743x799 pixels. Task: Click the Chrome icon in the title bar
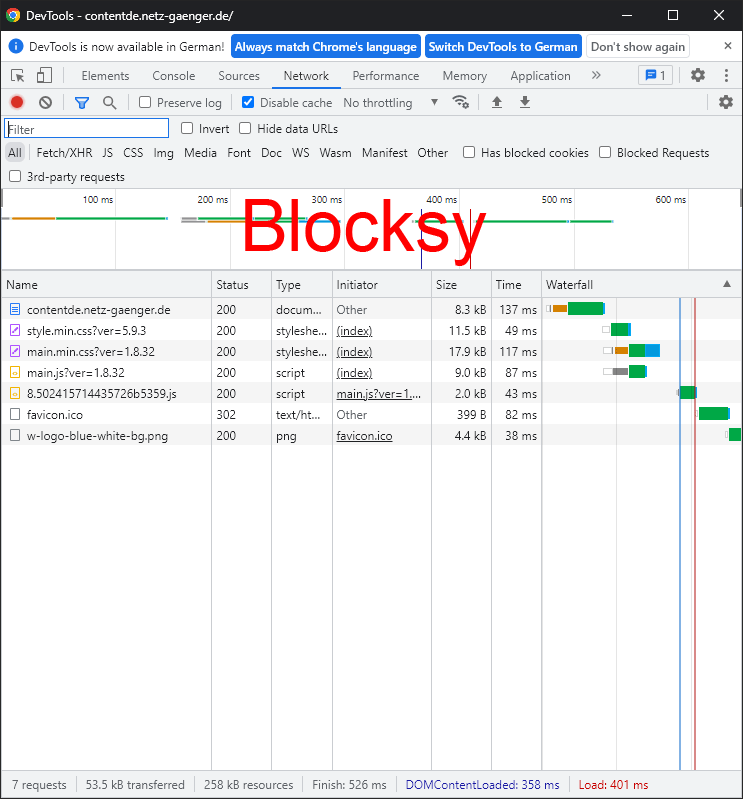point(13,15)
